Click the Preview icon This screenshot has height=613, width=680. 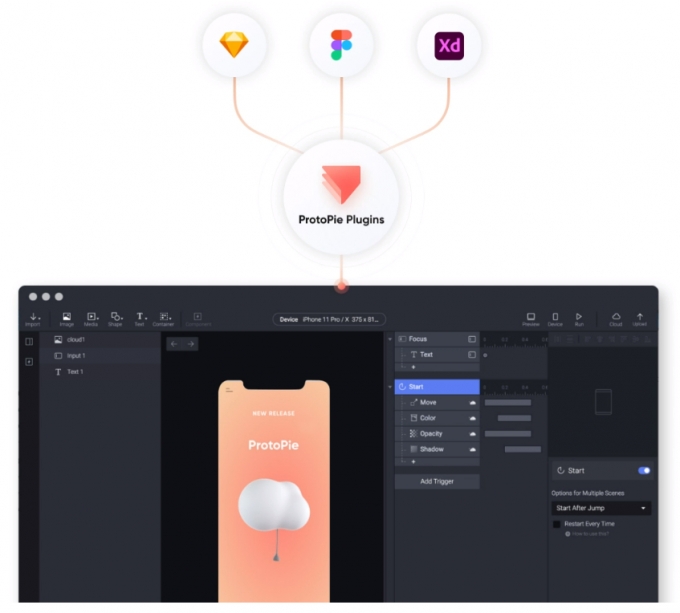tap(531, 319)
